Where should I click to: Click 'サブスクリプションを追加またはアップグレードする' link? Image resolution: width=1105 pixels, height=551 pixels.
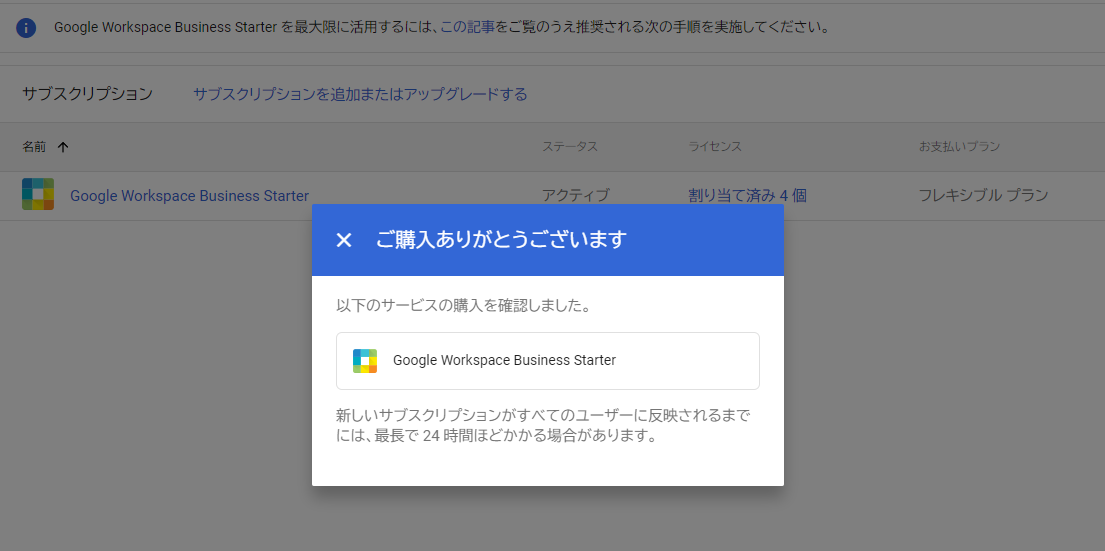pos(360,94)
